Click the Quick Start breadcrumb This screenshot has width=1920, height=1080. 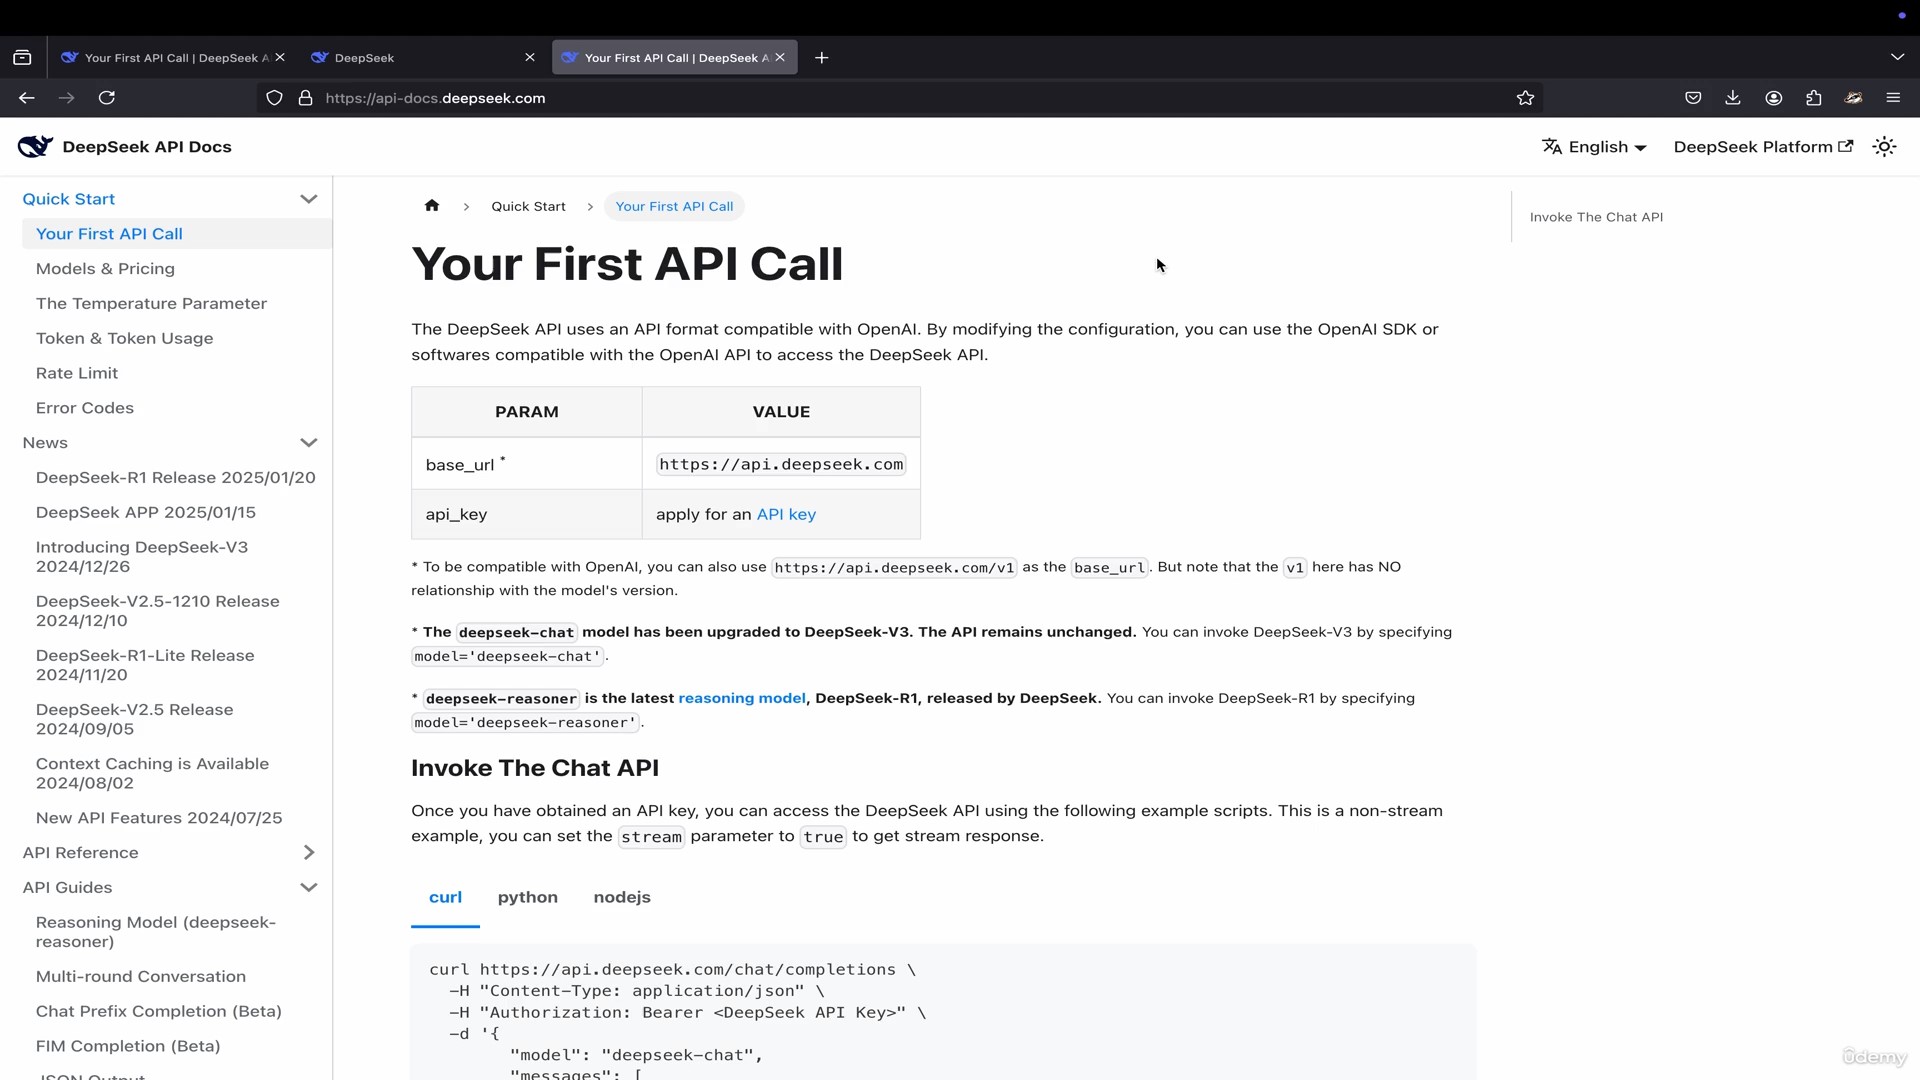coord(528,206)
